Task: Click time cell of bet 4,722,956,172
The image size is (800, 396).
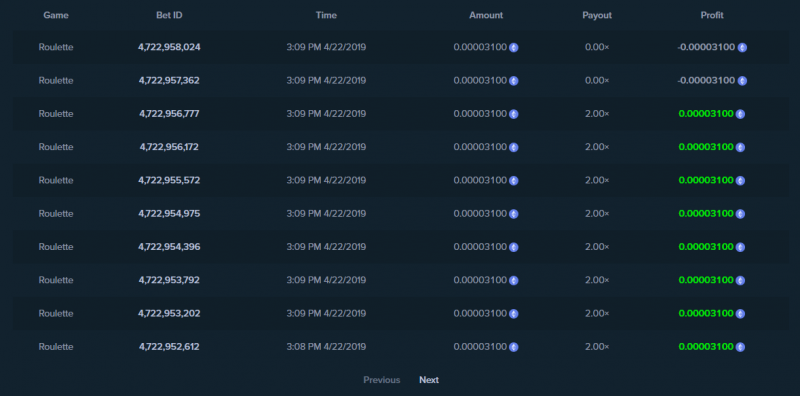Action: pyautogui.click(x=327, y=146)
